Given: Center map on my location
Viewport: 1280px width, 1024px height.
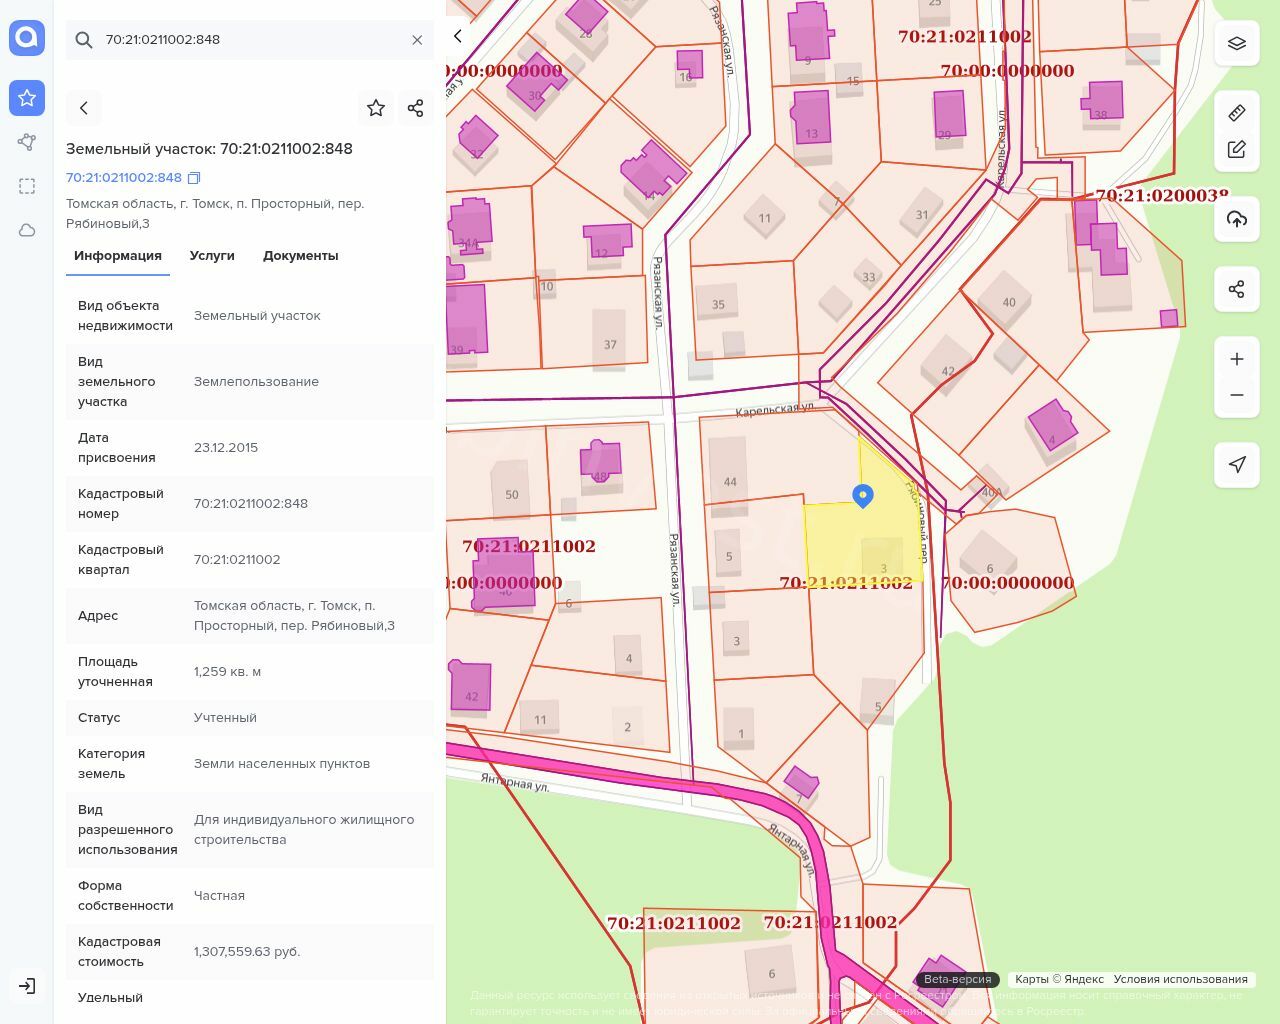Looking at the screenshot, I should coord(1237,465).
